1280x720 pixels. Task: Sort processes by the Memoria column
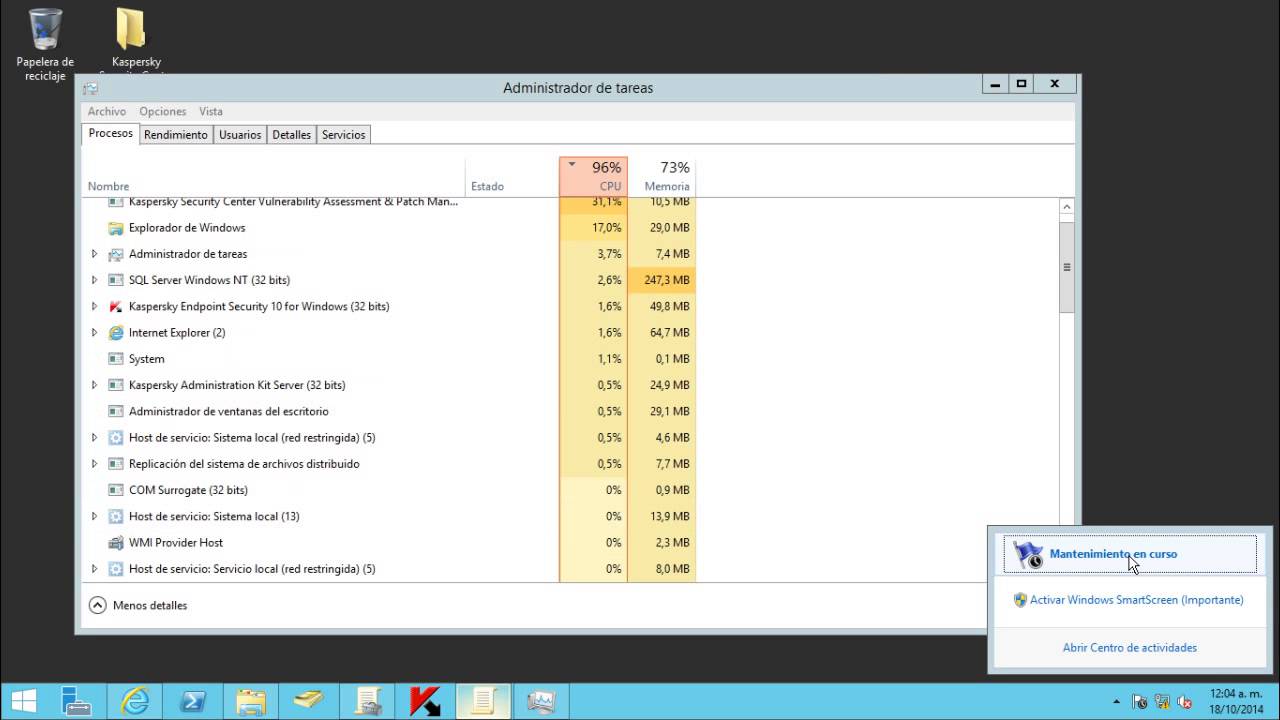coord(662,176)
